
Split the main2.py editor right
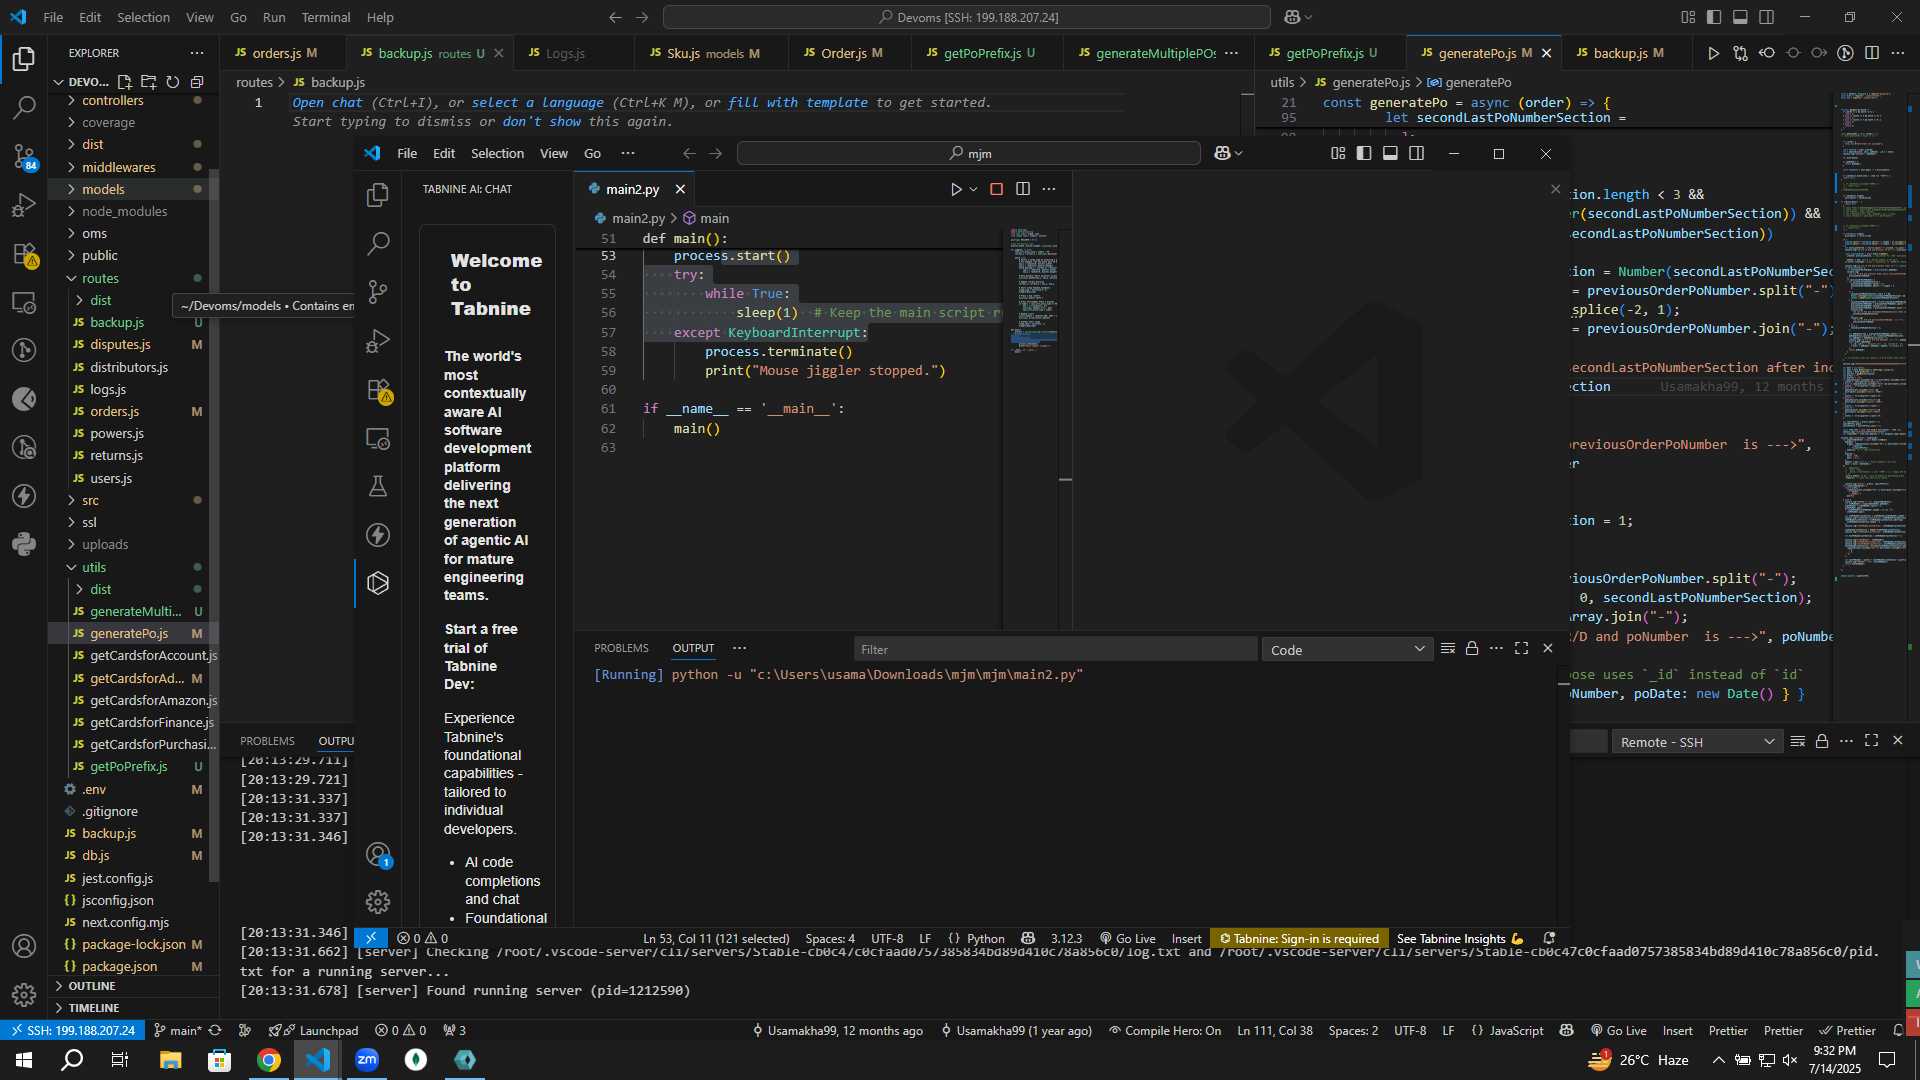coord(1023,189)
